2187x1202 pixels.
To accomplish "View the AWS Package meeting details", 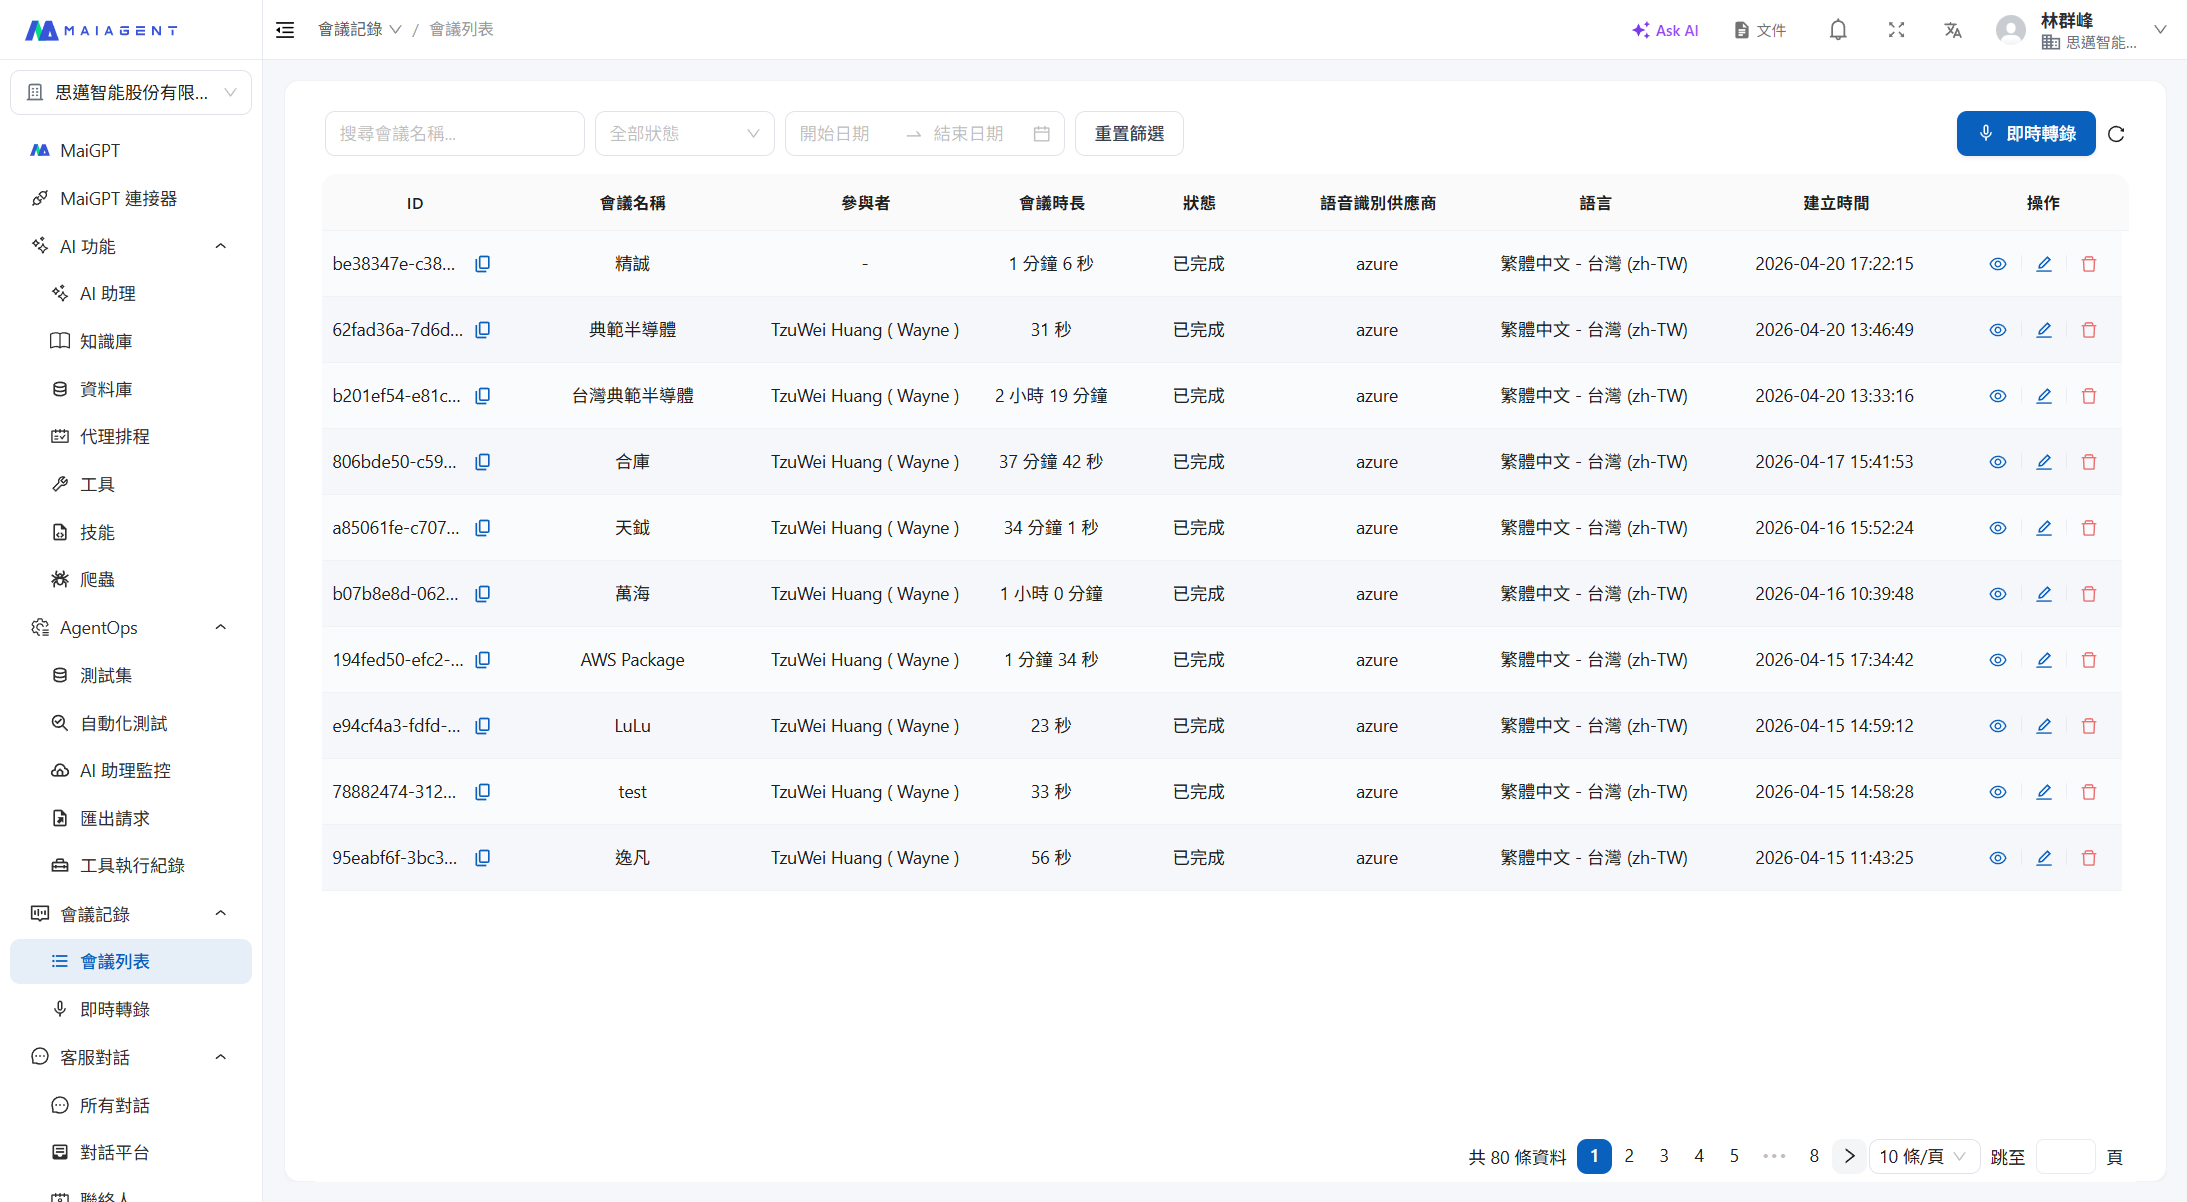I will [1998, 660].
